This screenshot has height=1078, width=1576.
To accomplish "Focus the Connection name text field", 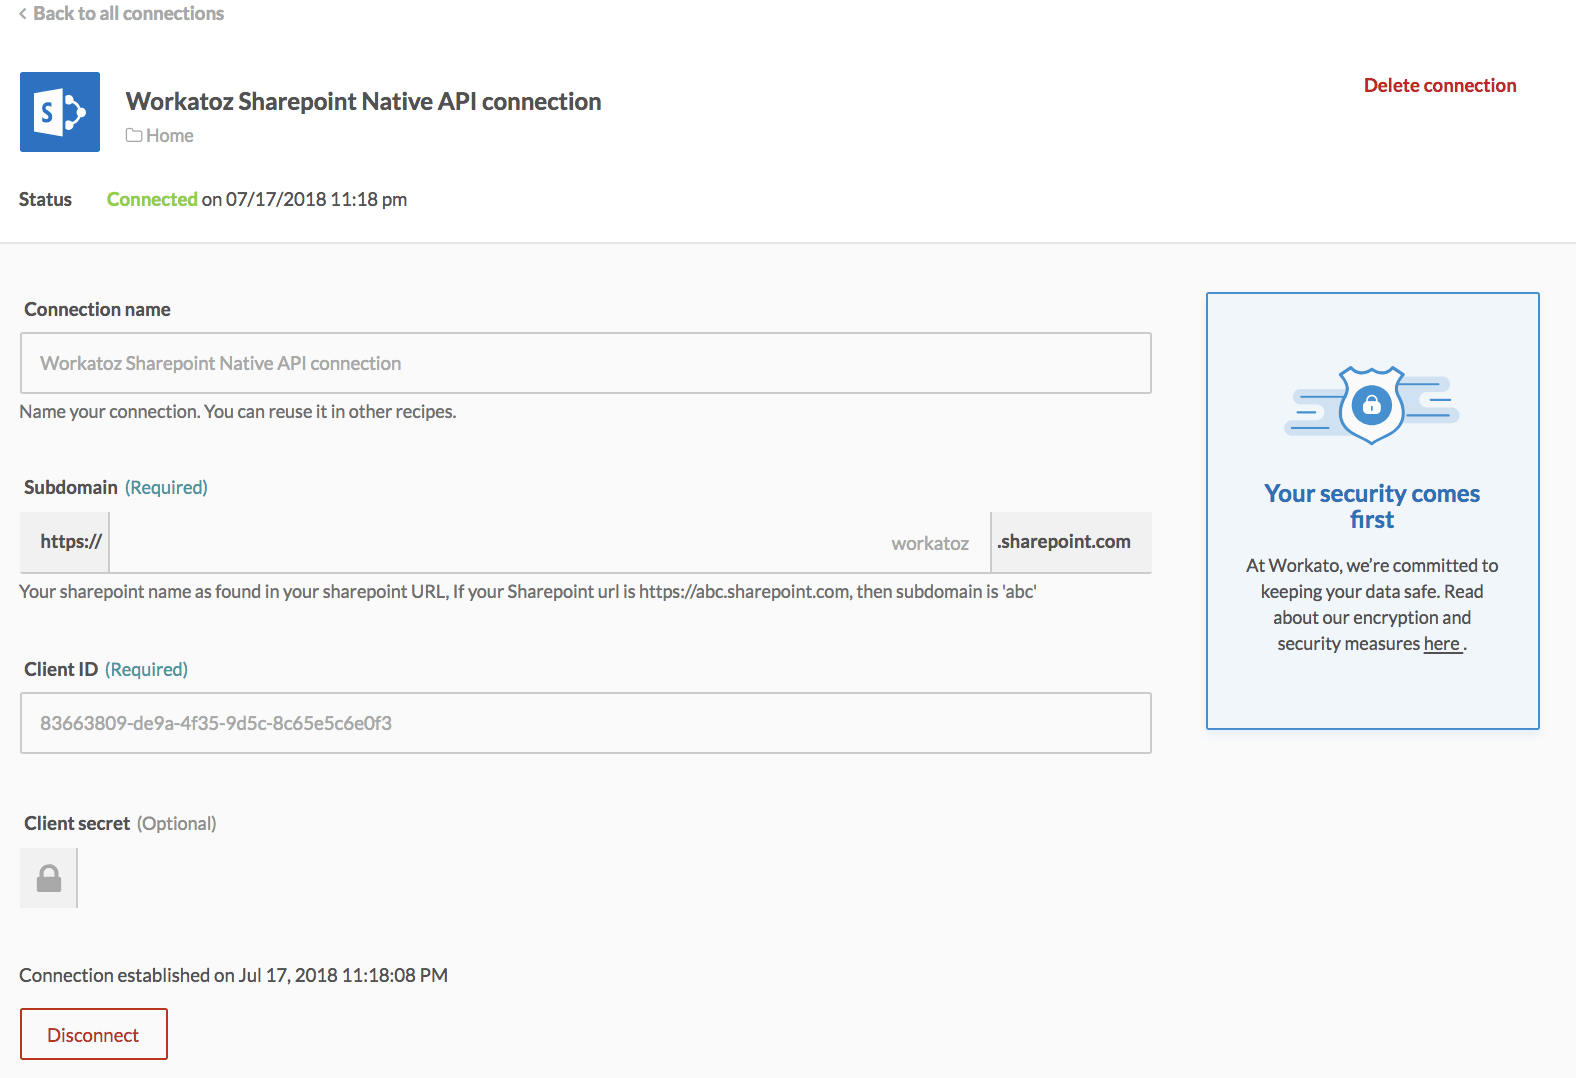I will (585, 363).
